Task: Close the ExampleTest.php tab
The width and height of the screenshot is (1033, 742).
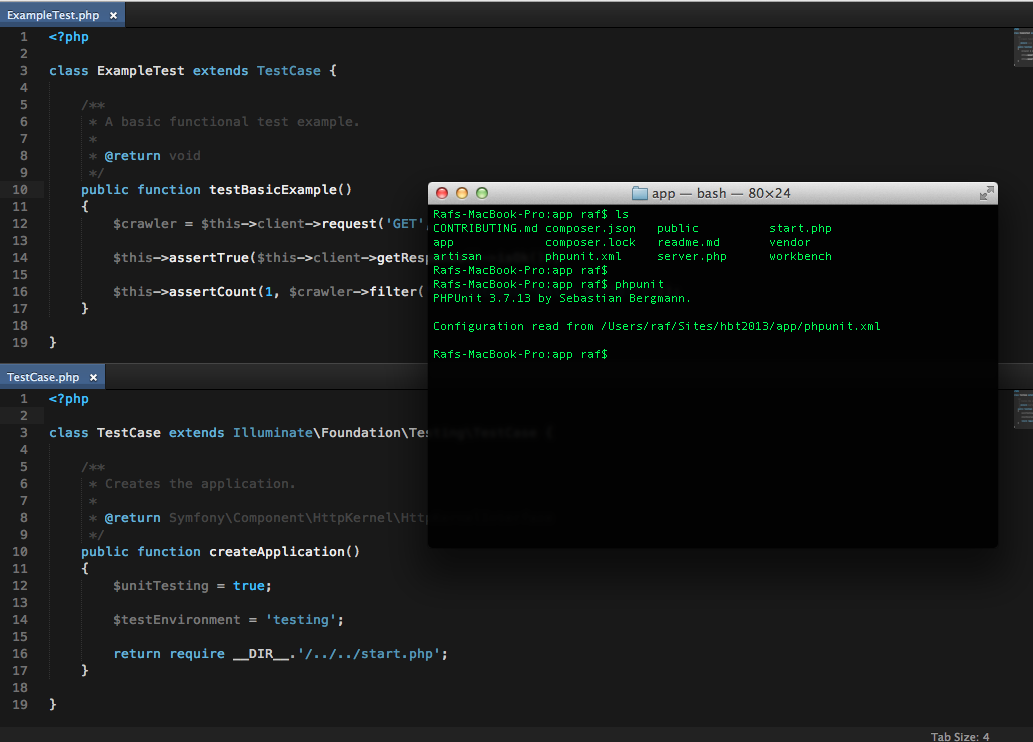Action: tap(113, 15)
